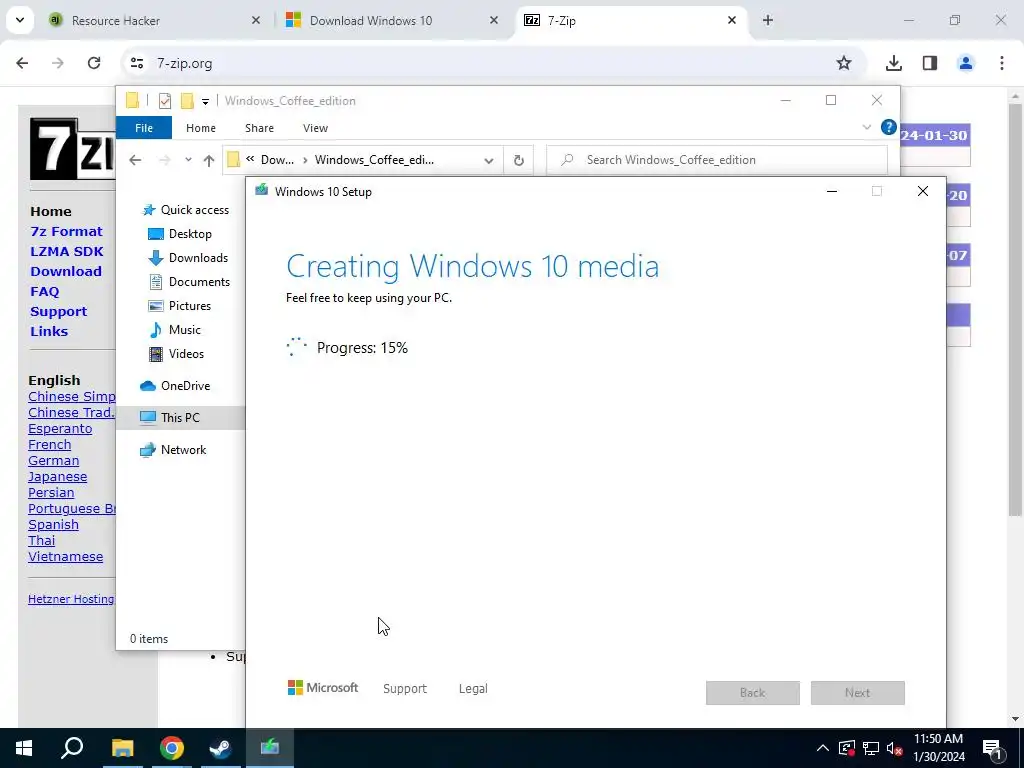Switch 7-Zip site language to Vietnamese
1024x768 pixels.
click(65, 557)
